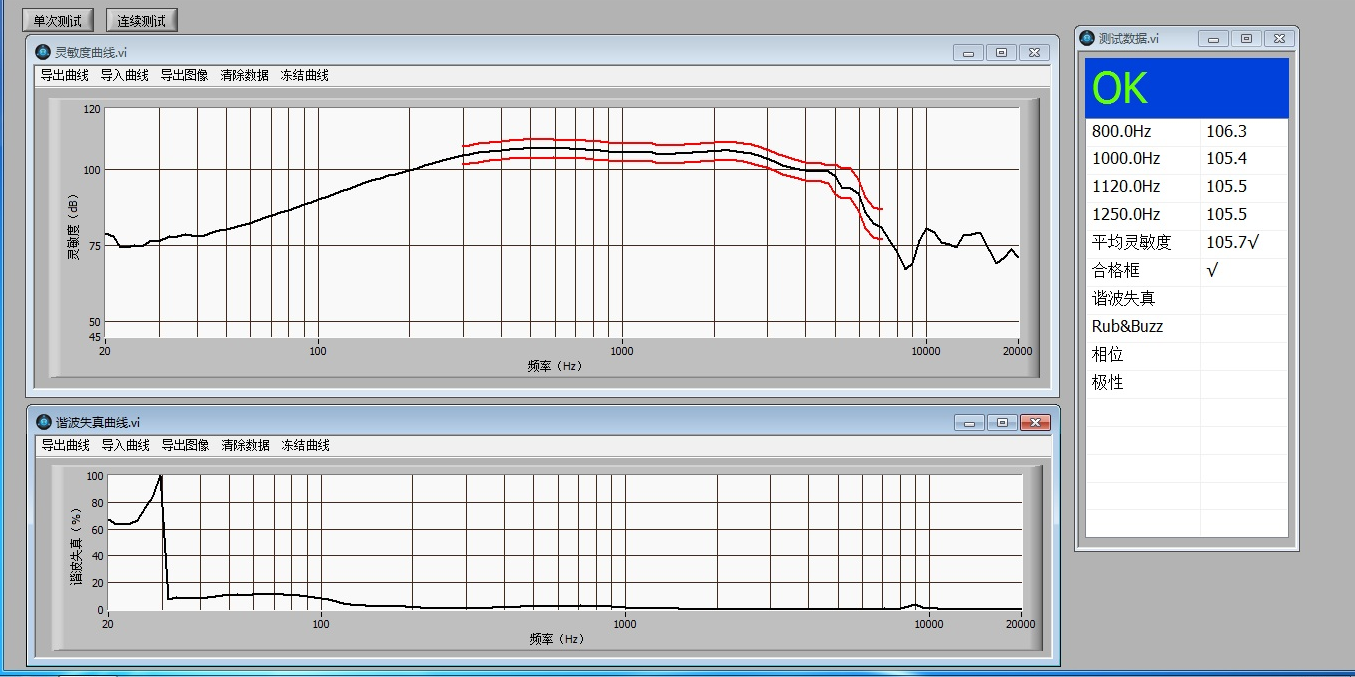Click the 灵敏度曲线.vi title bar icon
The width and height of the screenshot is (1355, 677).
point(43,52)
